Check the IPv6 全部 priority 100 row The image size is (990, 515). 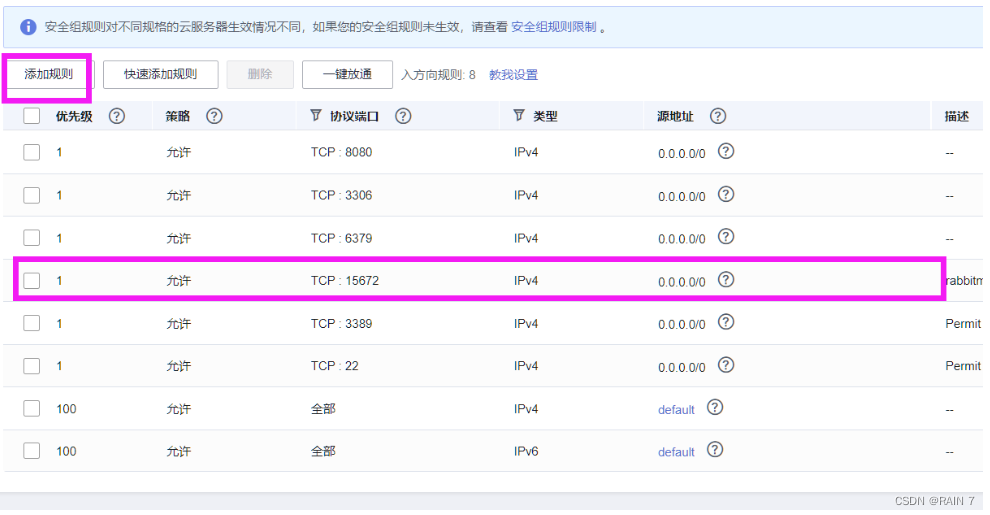pyautogui.click(x=32, y=451)
